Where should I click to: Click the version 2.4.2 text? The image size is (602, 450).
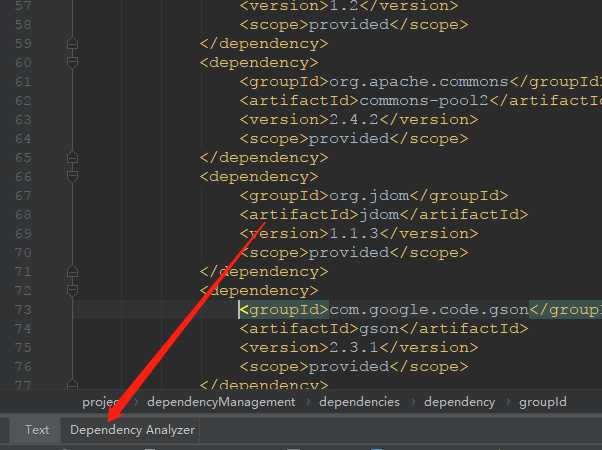(x=354, y=119)
